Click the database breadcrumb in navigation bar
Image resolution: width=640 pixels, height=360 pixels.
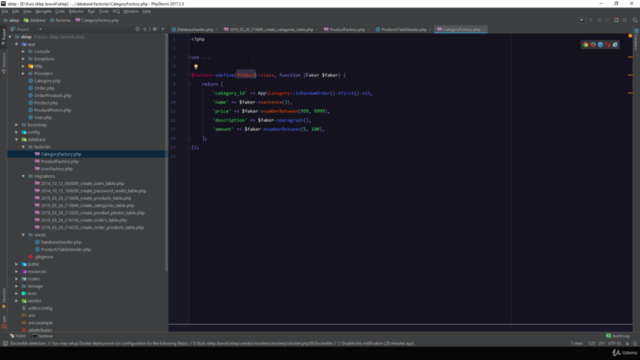coord(35,20)
